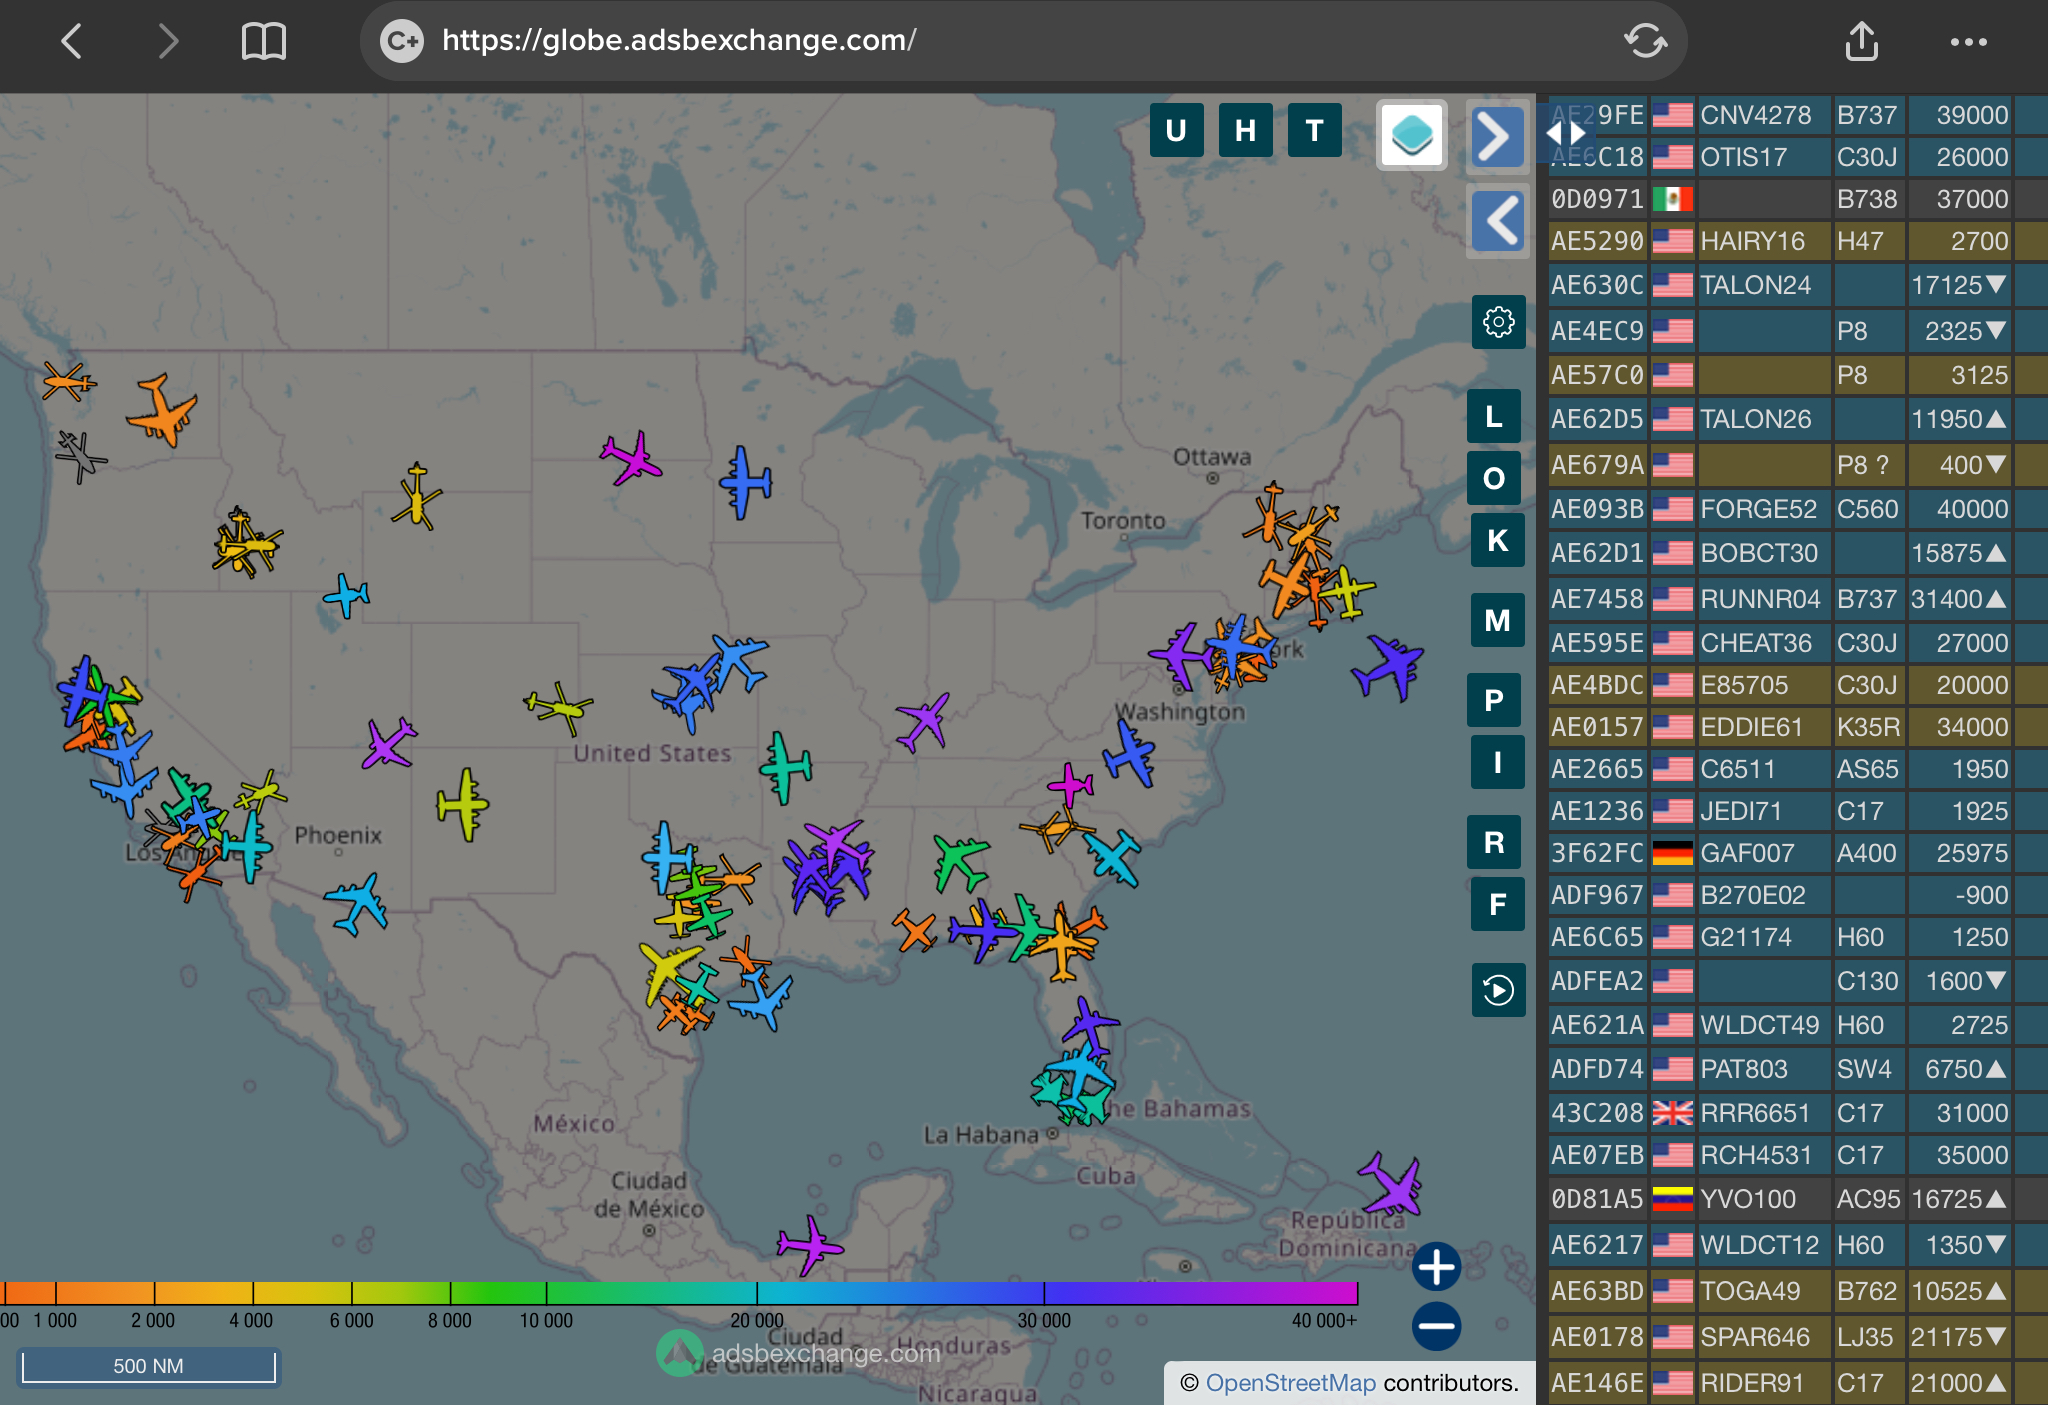Toggle the H map button
Image resolution: width=2048 pixels, height=1405 pixels.
[x=1245, y=130]
